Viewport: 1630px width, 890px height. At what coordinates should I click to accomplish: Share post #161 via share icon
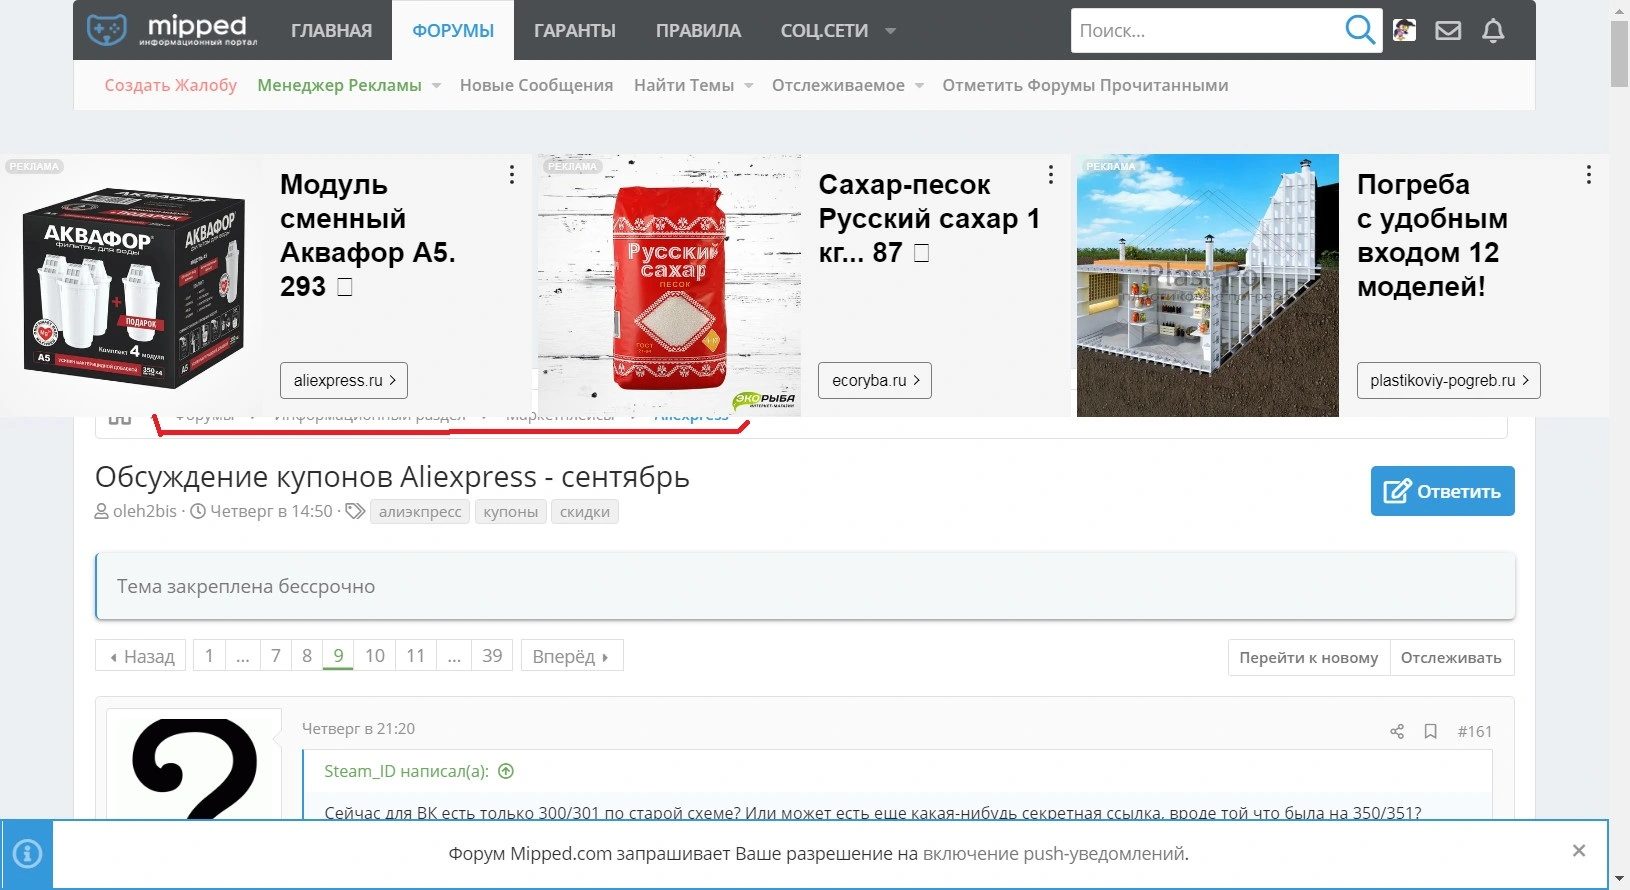coord(1397,732)
